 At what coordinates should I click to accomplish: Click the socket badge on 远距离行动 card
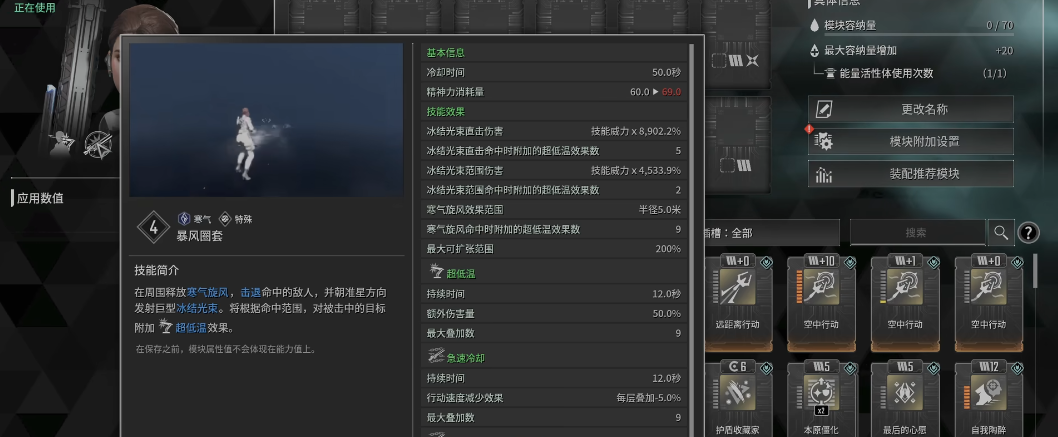(766, 262)
